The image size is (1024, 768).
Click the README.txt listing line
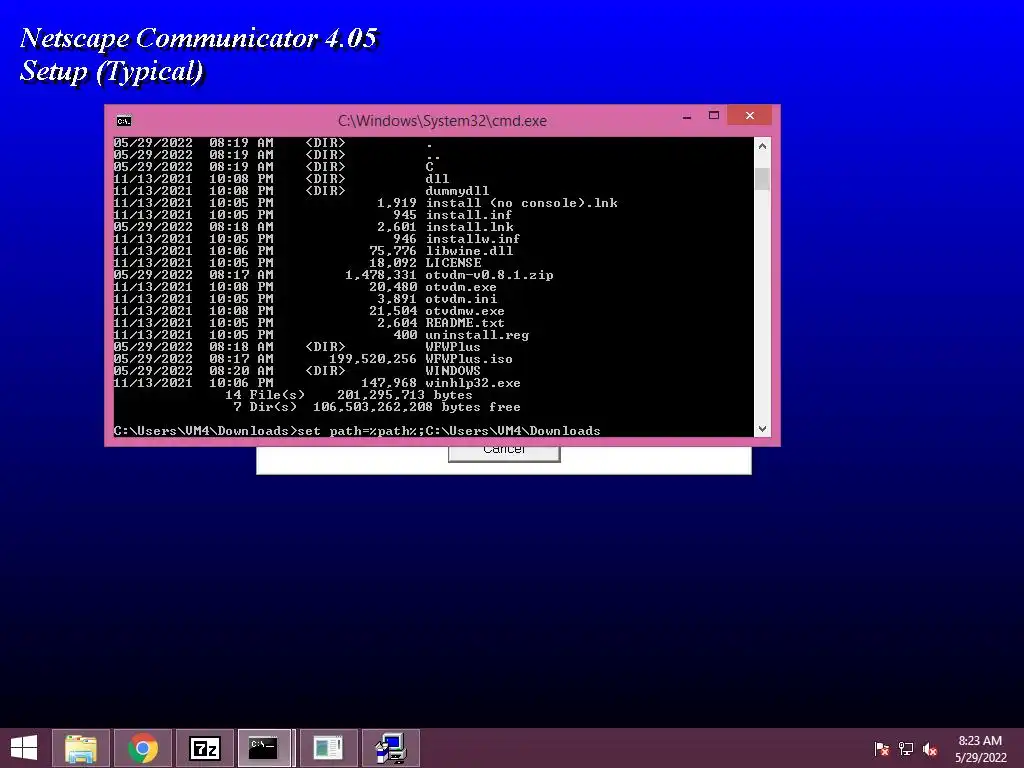click(309, 323)
